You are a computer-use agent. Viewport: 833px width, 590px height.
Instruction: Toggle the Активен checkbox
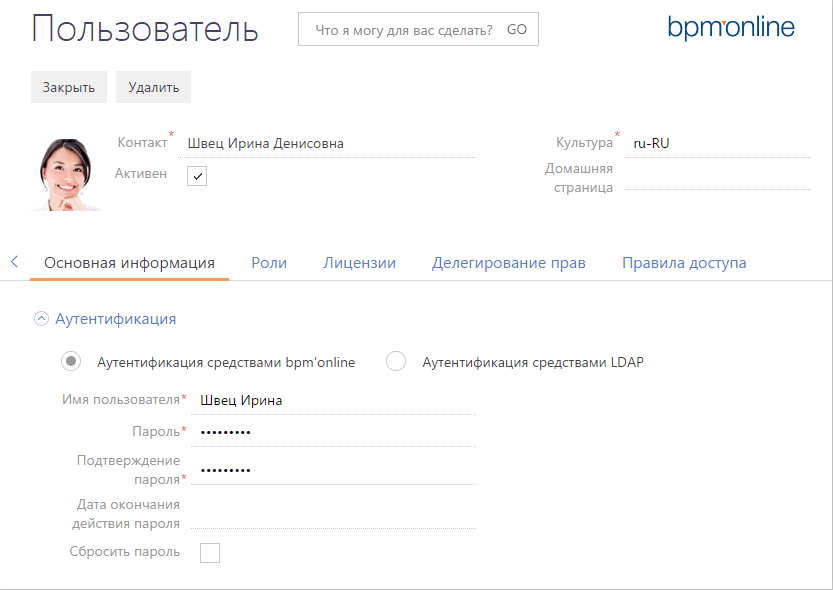pyautogui.click(x=197, y=176)
